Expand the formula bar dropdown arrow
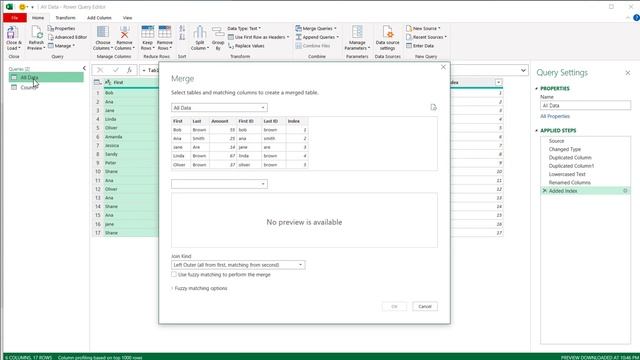Screen dimensions: 640x360 point(523,71)
